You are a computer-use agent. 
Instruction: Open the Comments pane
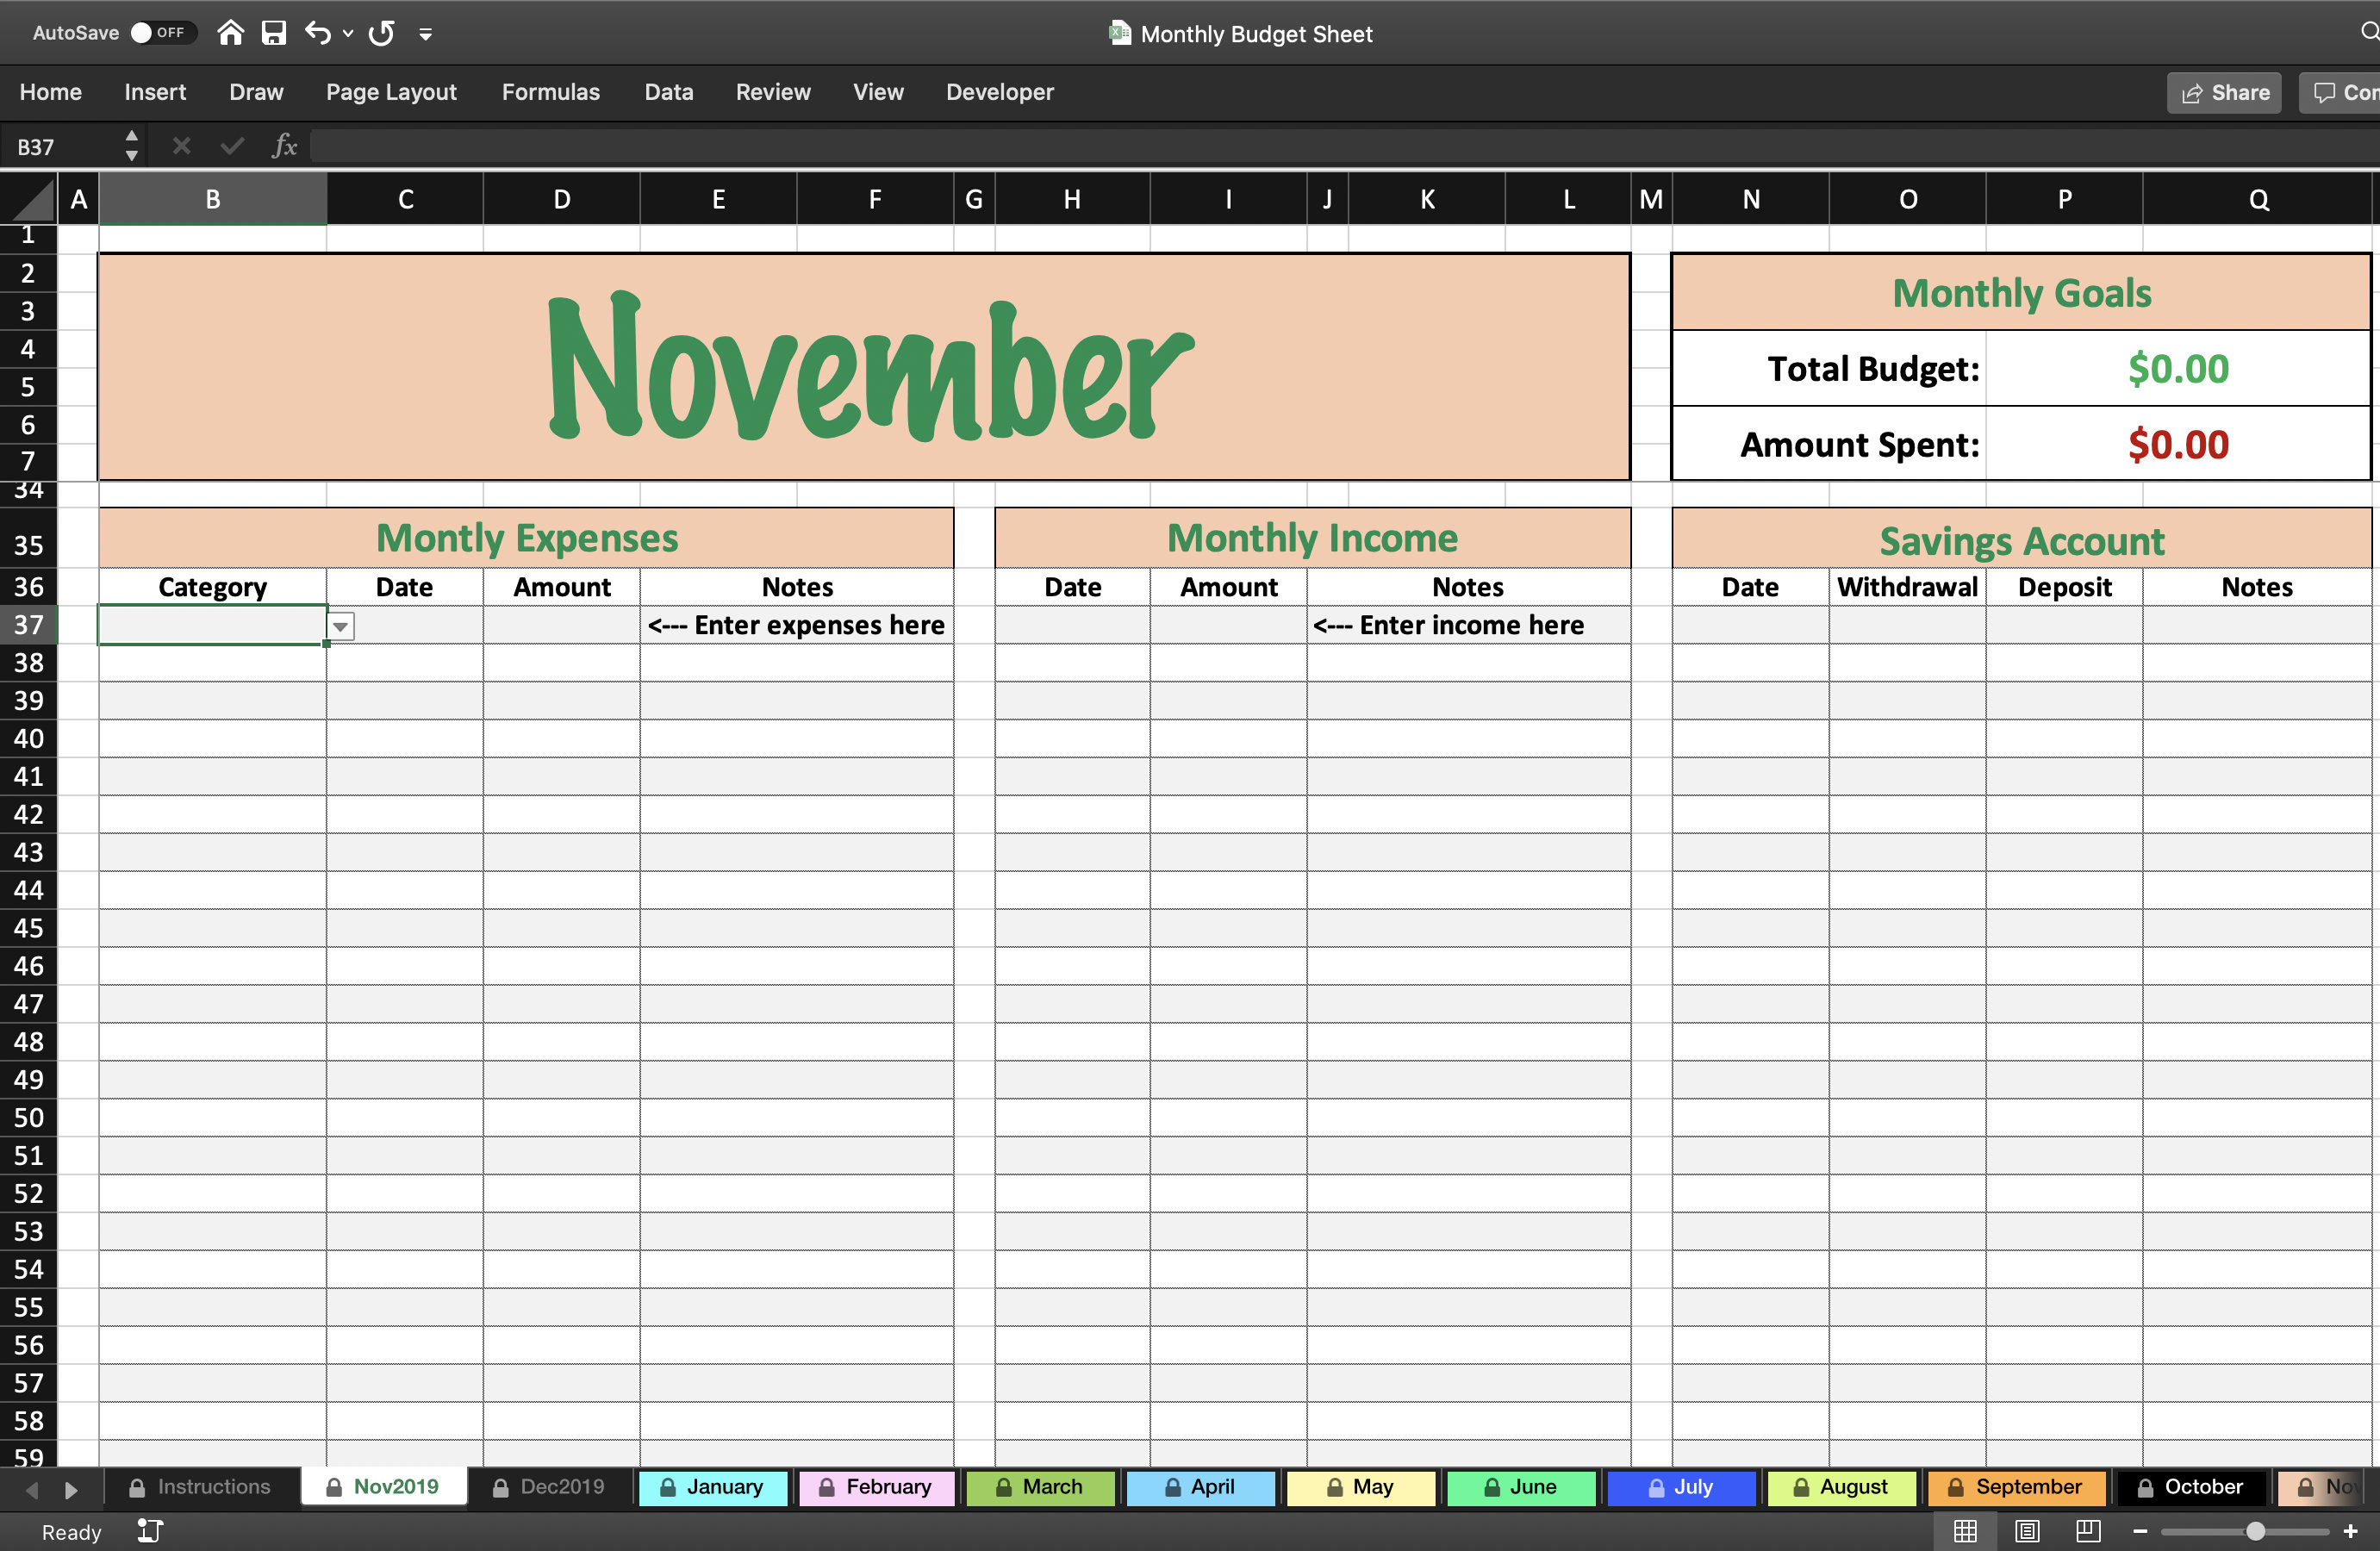pos(2345,92)
